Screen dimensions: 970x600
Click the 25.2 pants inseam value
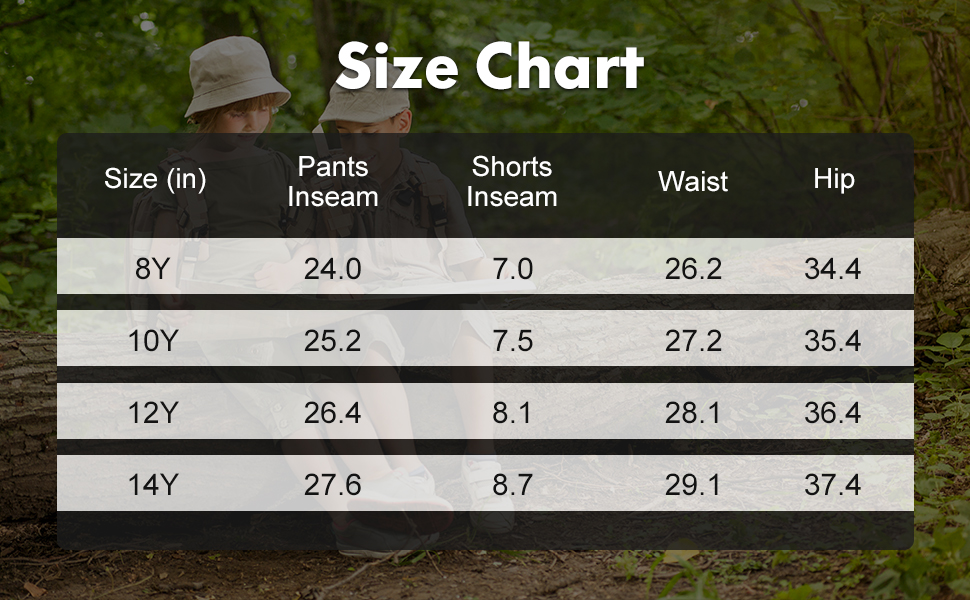click(x=333, y=341)
